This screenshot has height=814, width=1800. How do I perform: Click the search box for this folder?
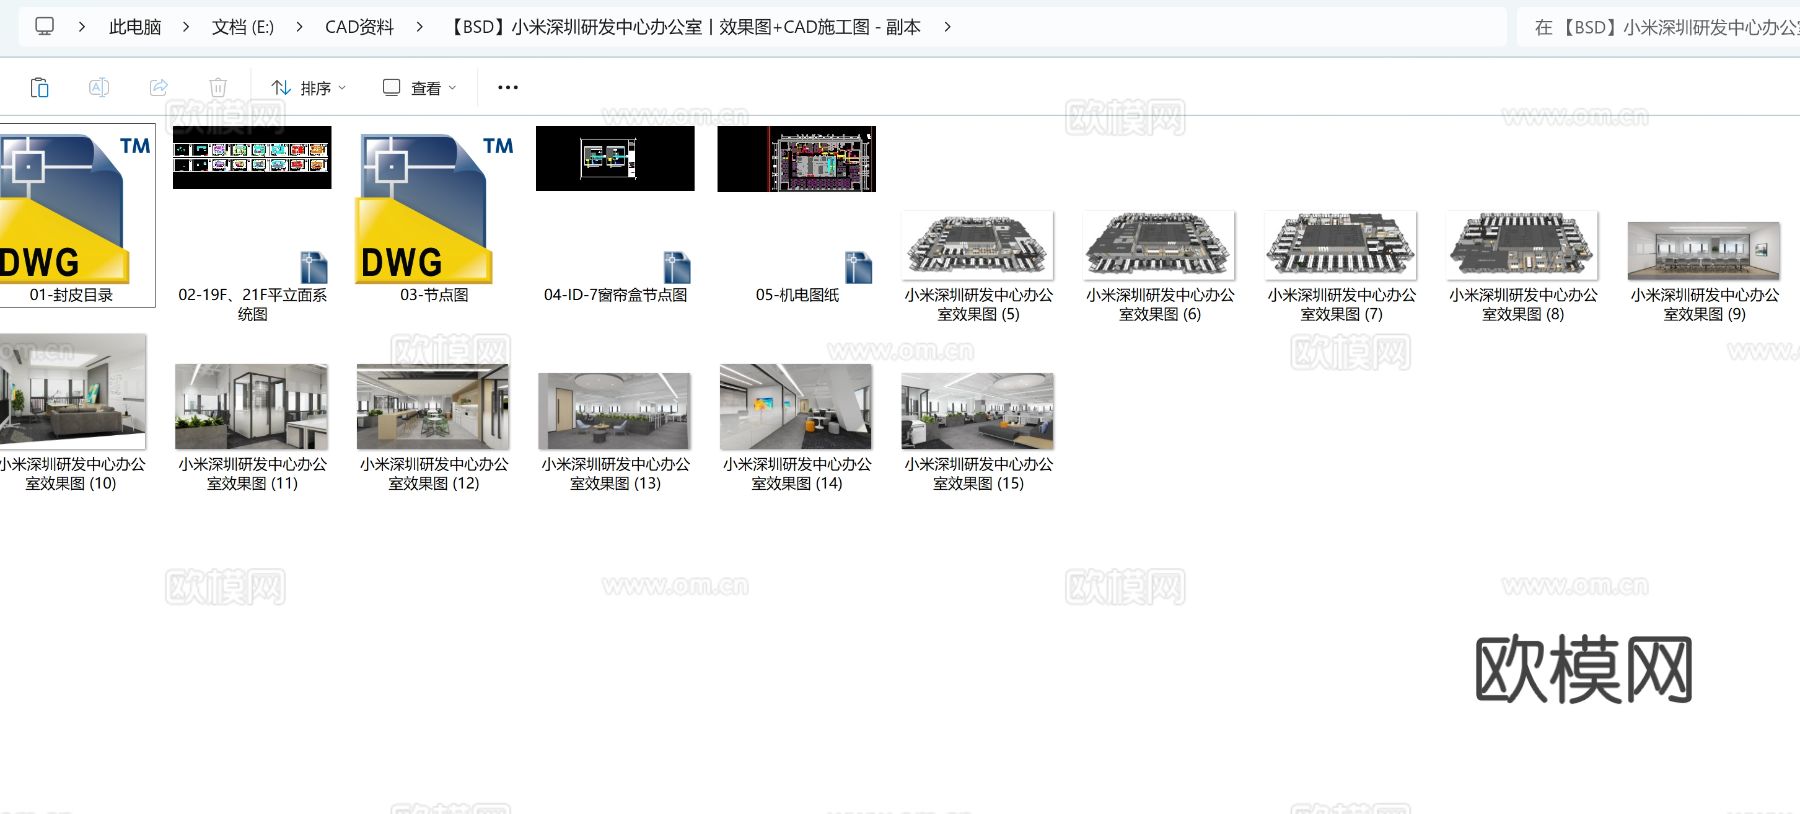pyautogui.click(x=1658, y=27)
